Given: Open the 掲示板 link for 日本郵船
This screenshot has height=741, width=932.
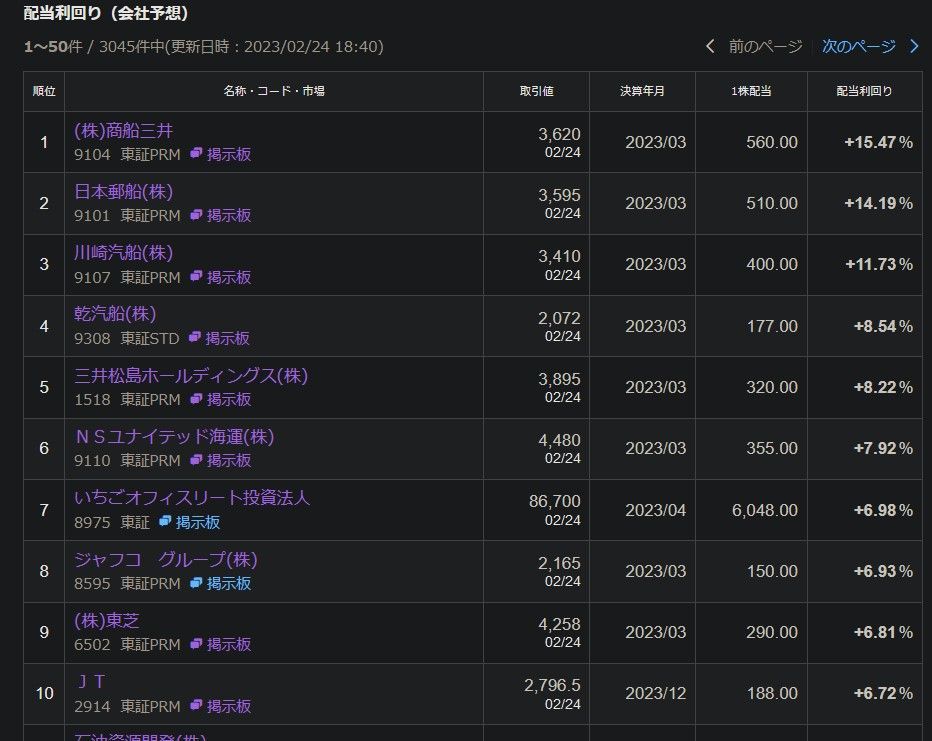Looking at the screenshot, I should pyautogui.click(x=228, y=216).
